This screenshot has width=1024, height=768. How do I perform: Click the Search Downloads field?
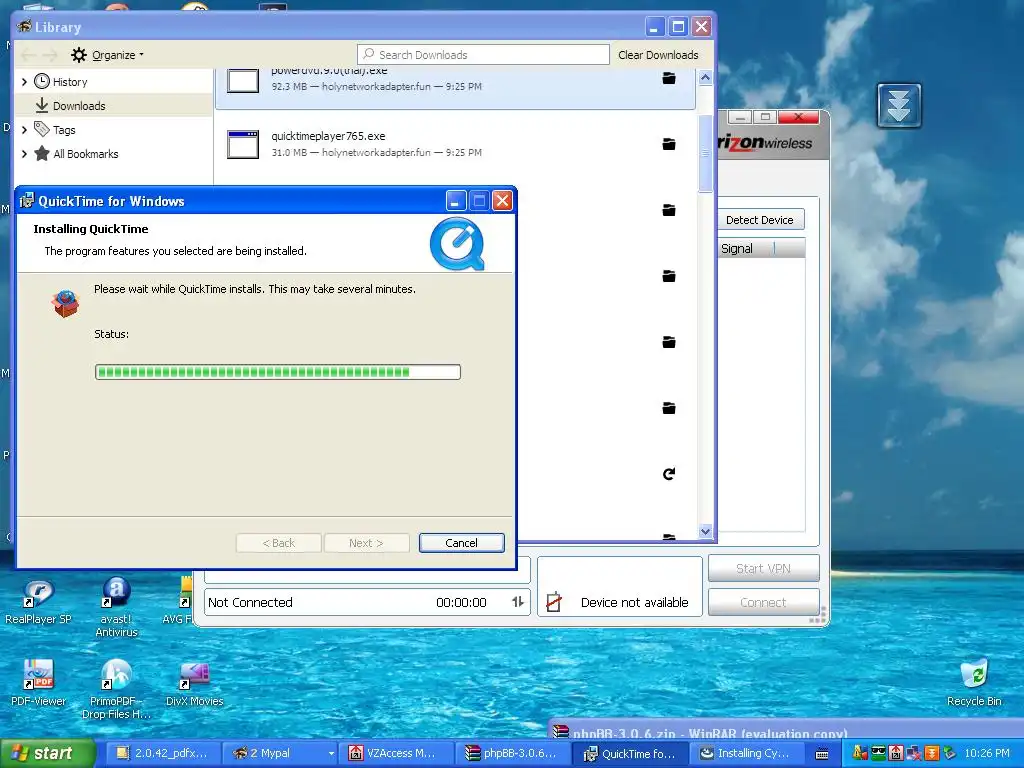tap(483, 55)
